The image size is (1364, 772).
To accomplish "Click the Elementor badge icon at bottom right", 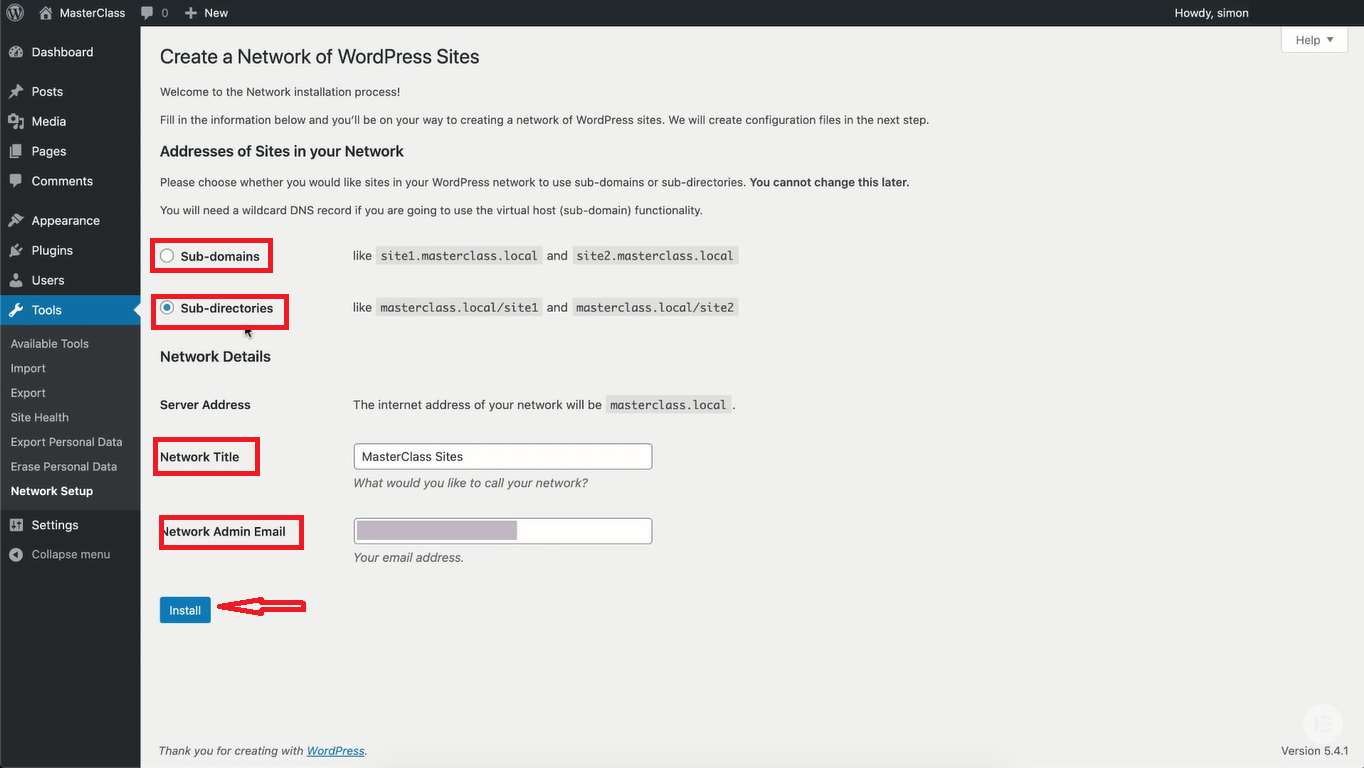I will [x=1323, y=723].
